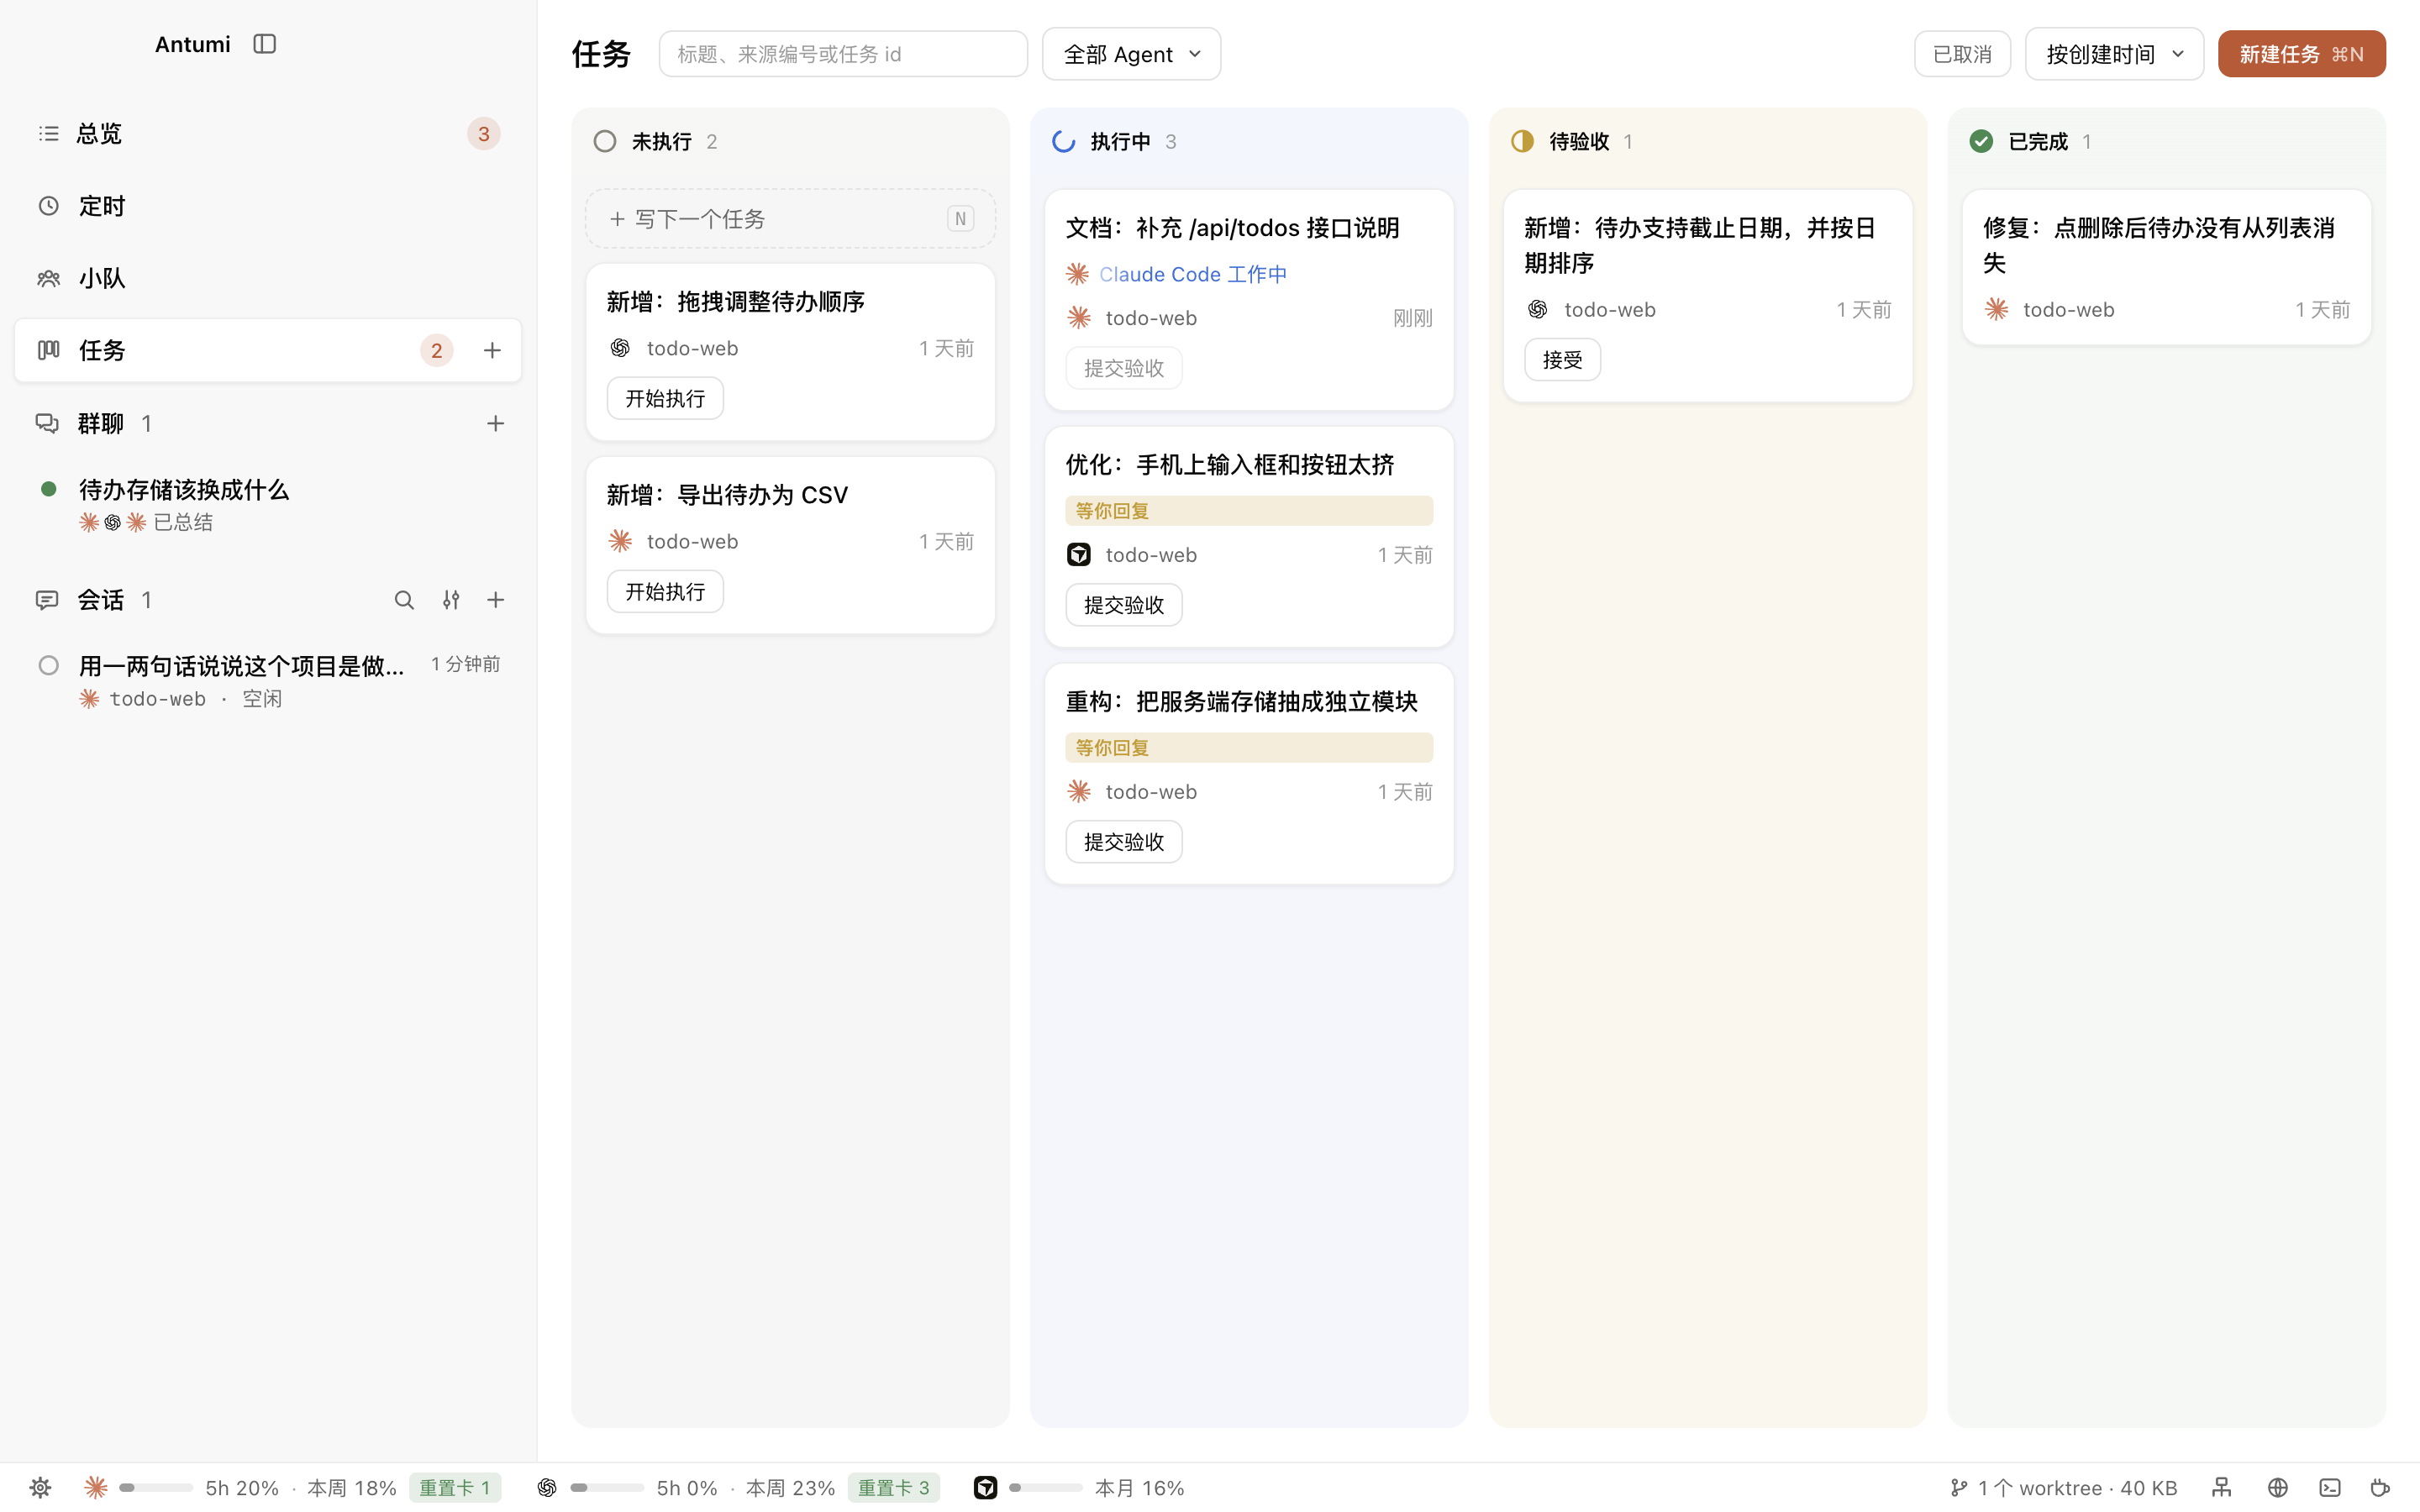Viewport: 2420px width, 1512px height.
Task: Click the 重置卡 3 badge
Action: pos(894,1488)
